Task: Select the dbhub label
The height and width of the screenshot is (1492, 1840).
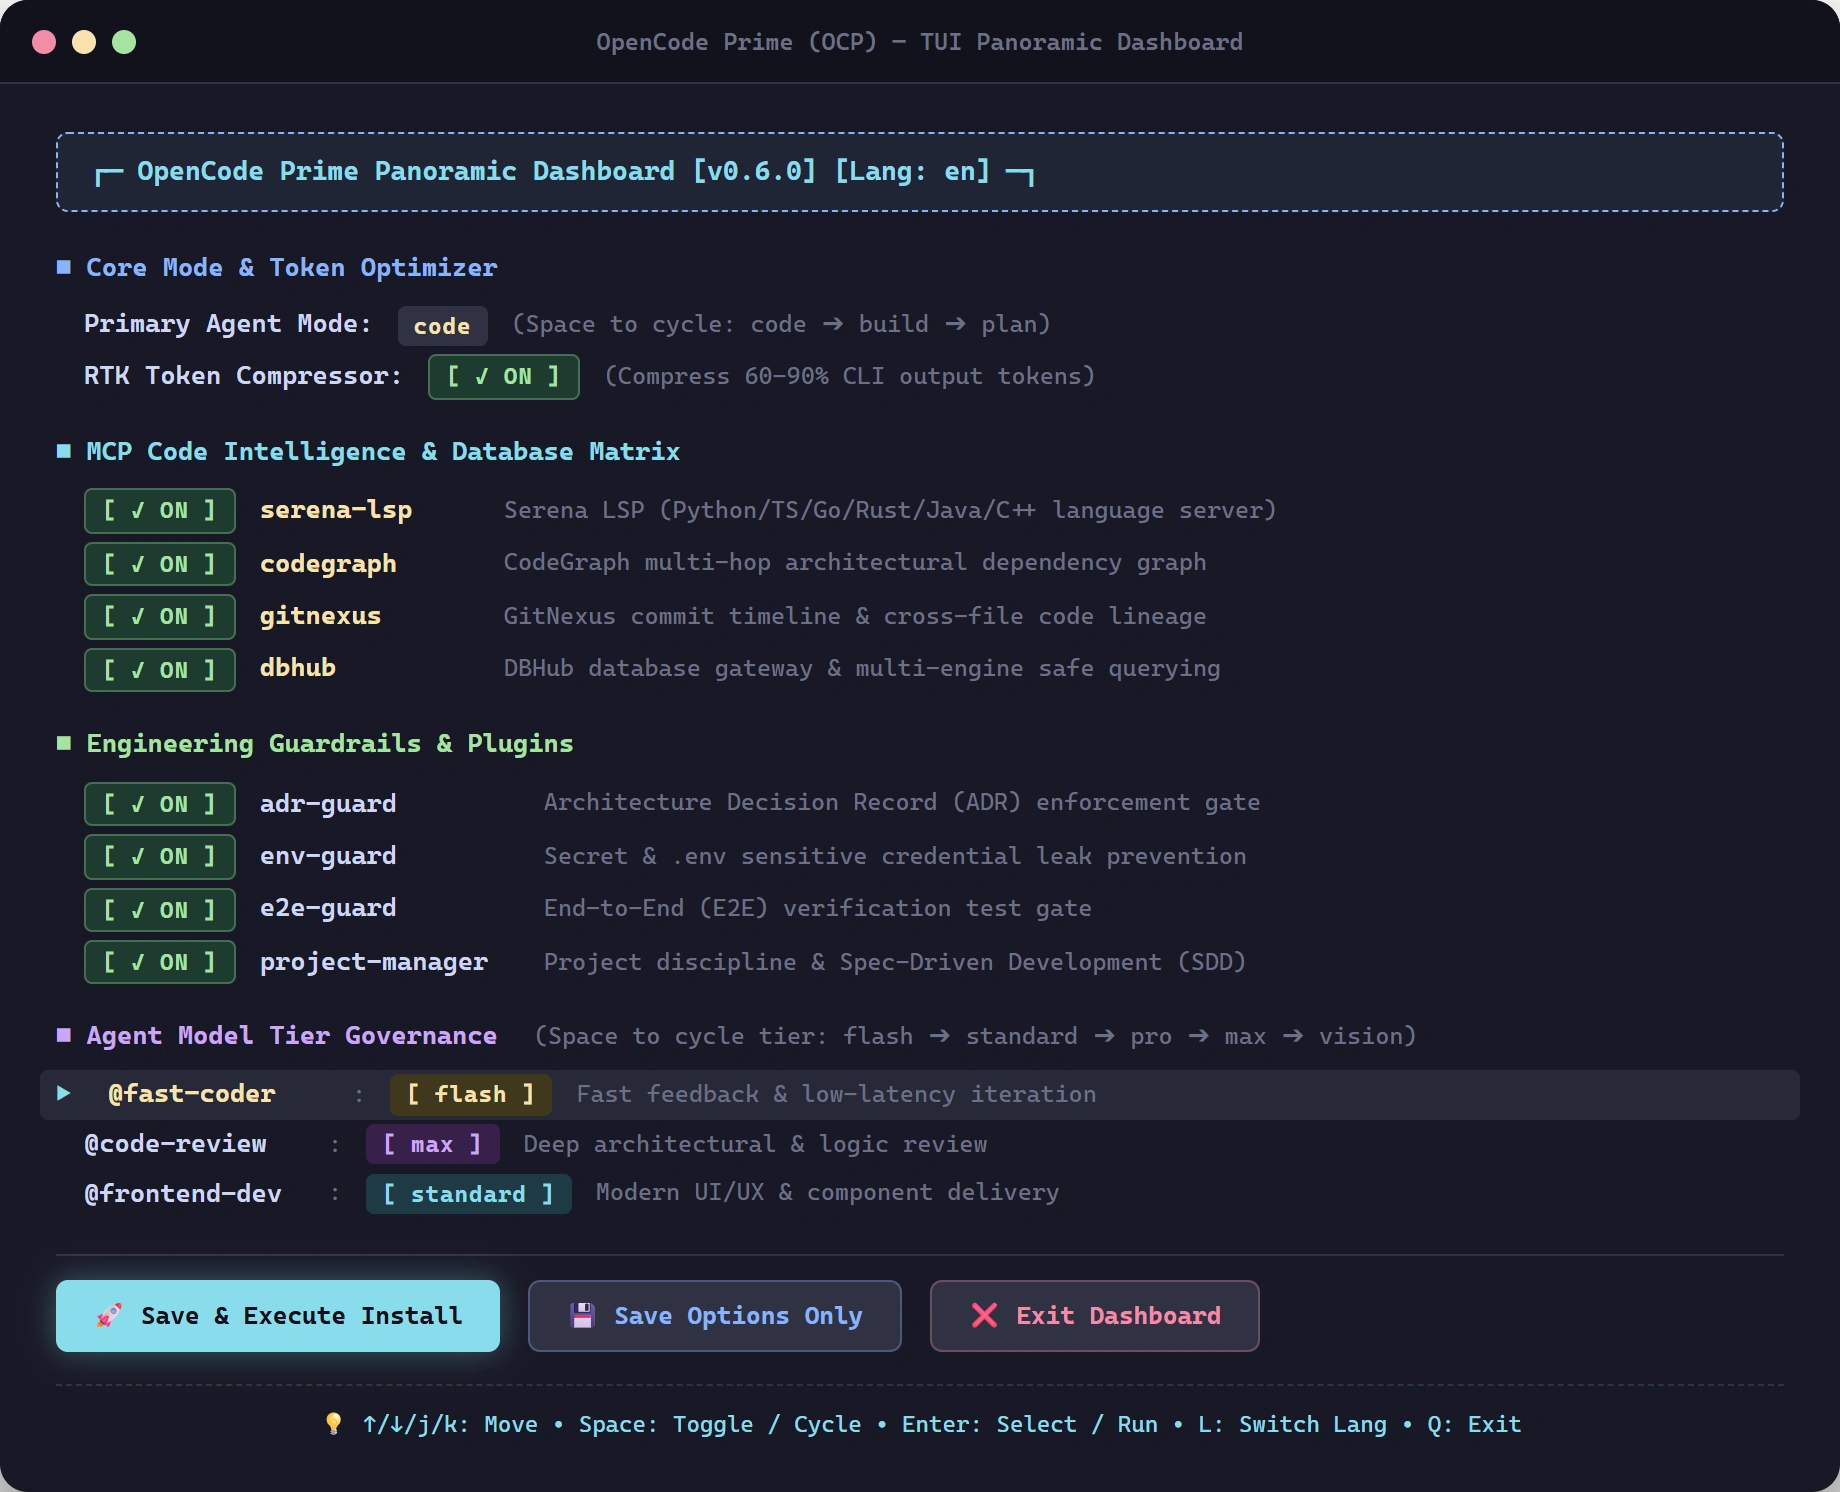Action: click(x=298, y=668)
